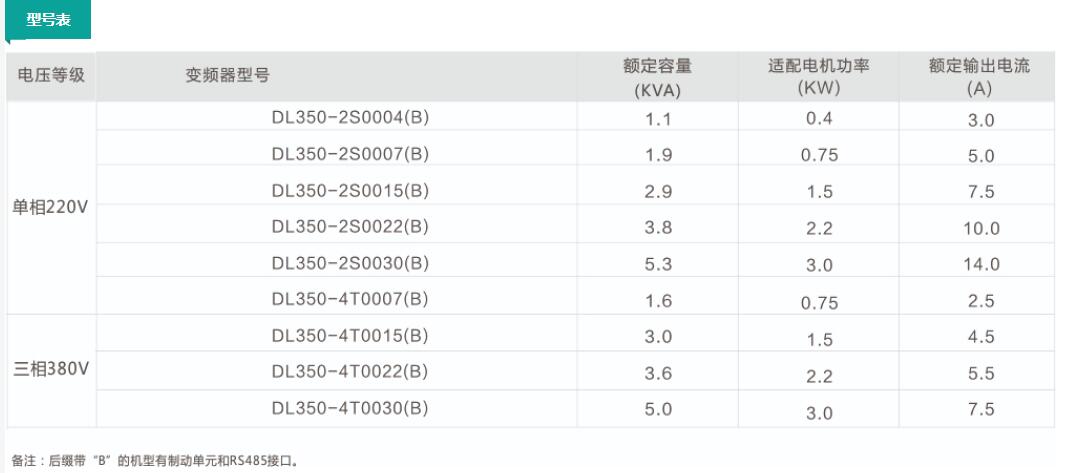Click the DL350-2S0015(B) model cell
The width and height of the screenshot is (1075, 473).
(350, 191)
